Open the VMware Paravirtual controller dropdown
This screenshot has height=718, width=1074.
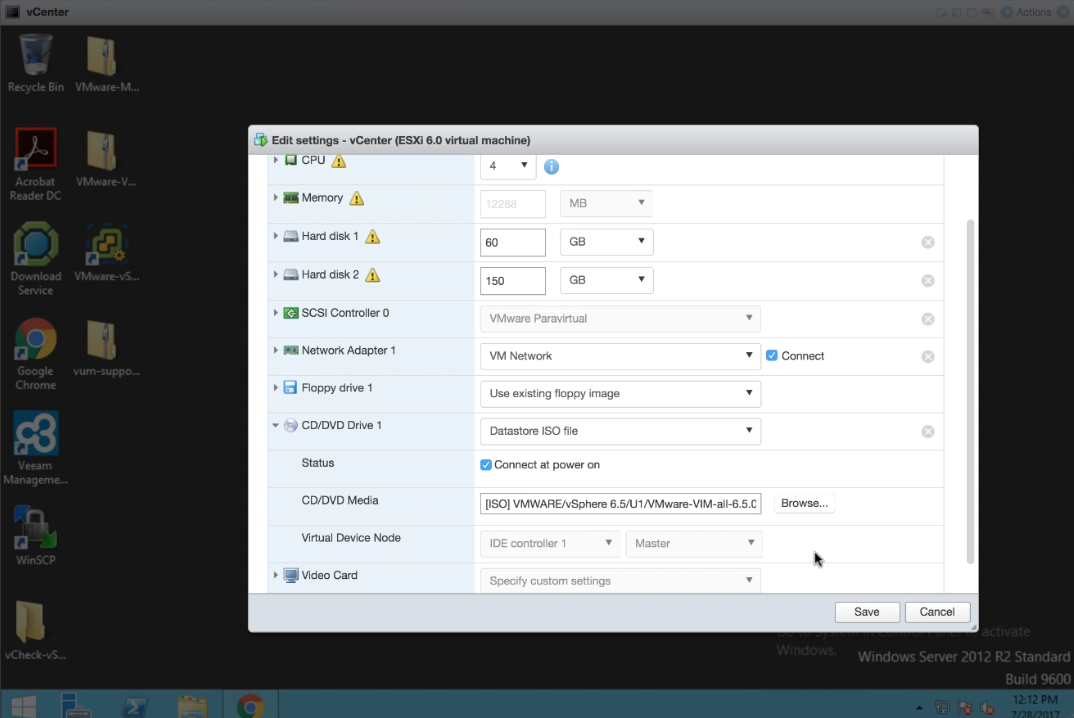point(620,319)
